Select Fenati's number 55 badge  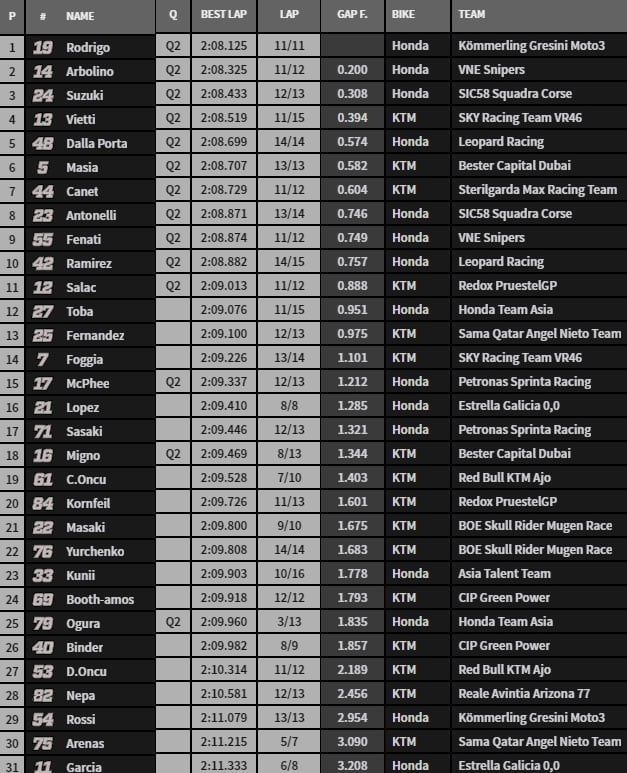(43, 239)
